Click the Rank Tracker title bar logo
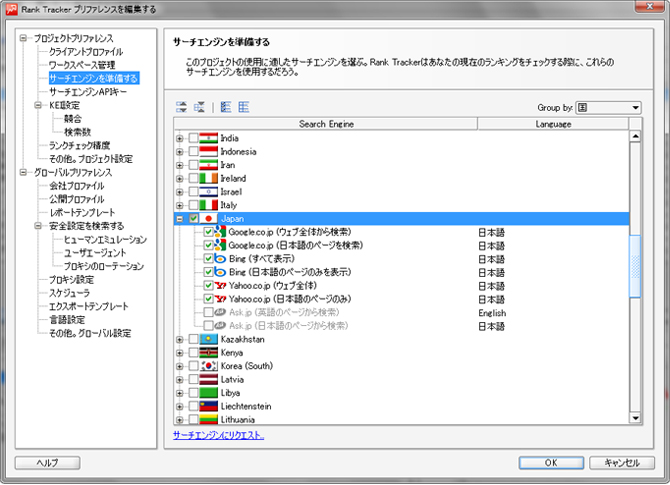 (12, 9)
